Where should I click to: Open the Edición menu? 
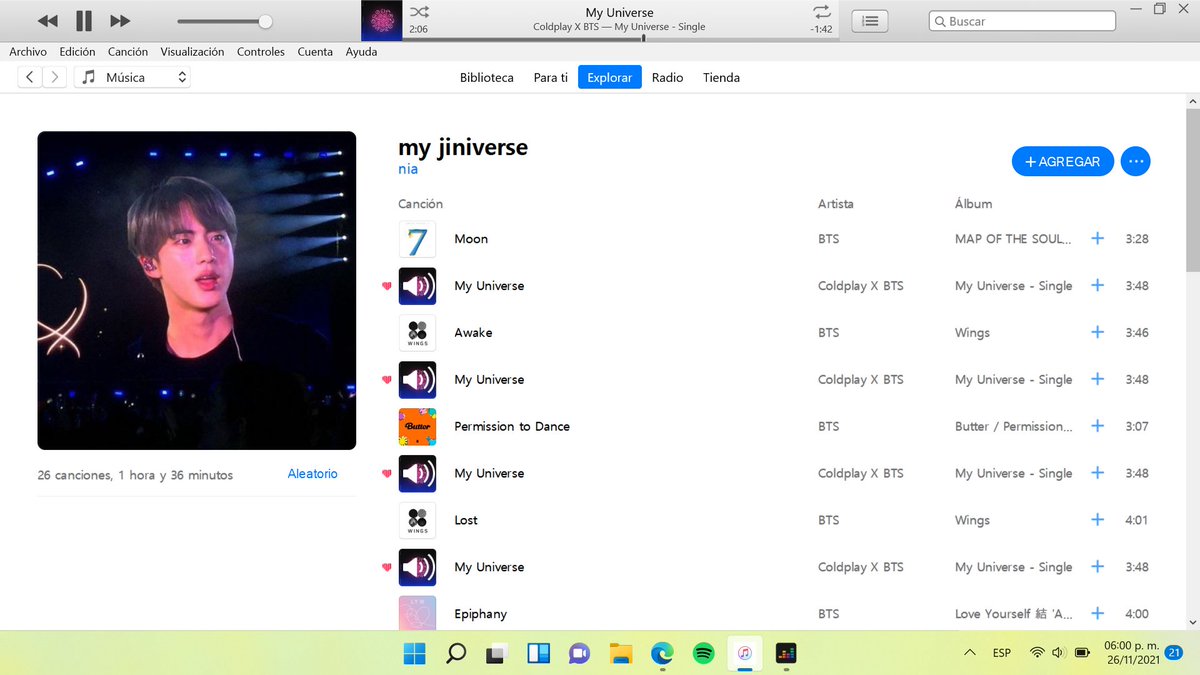tap(77, 52)
